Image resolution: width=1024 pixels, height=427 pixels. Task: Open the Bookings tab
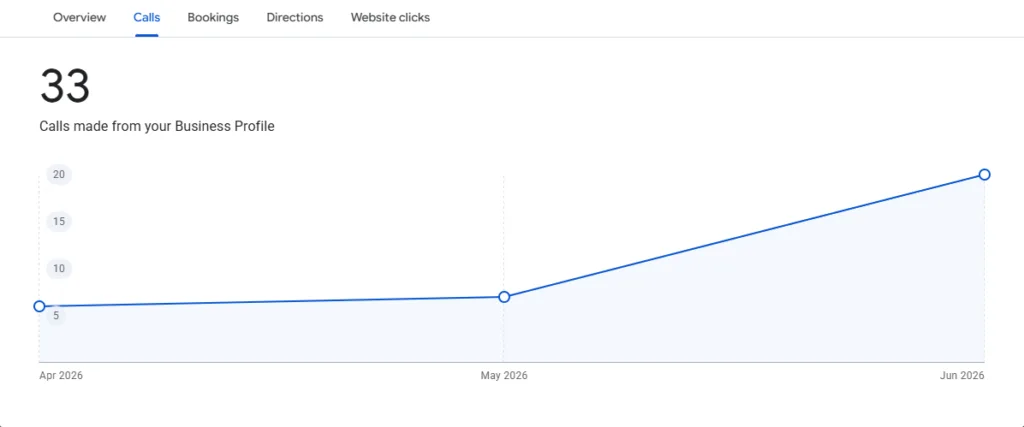click(x=213, y=18)
